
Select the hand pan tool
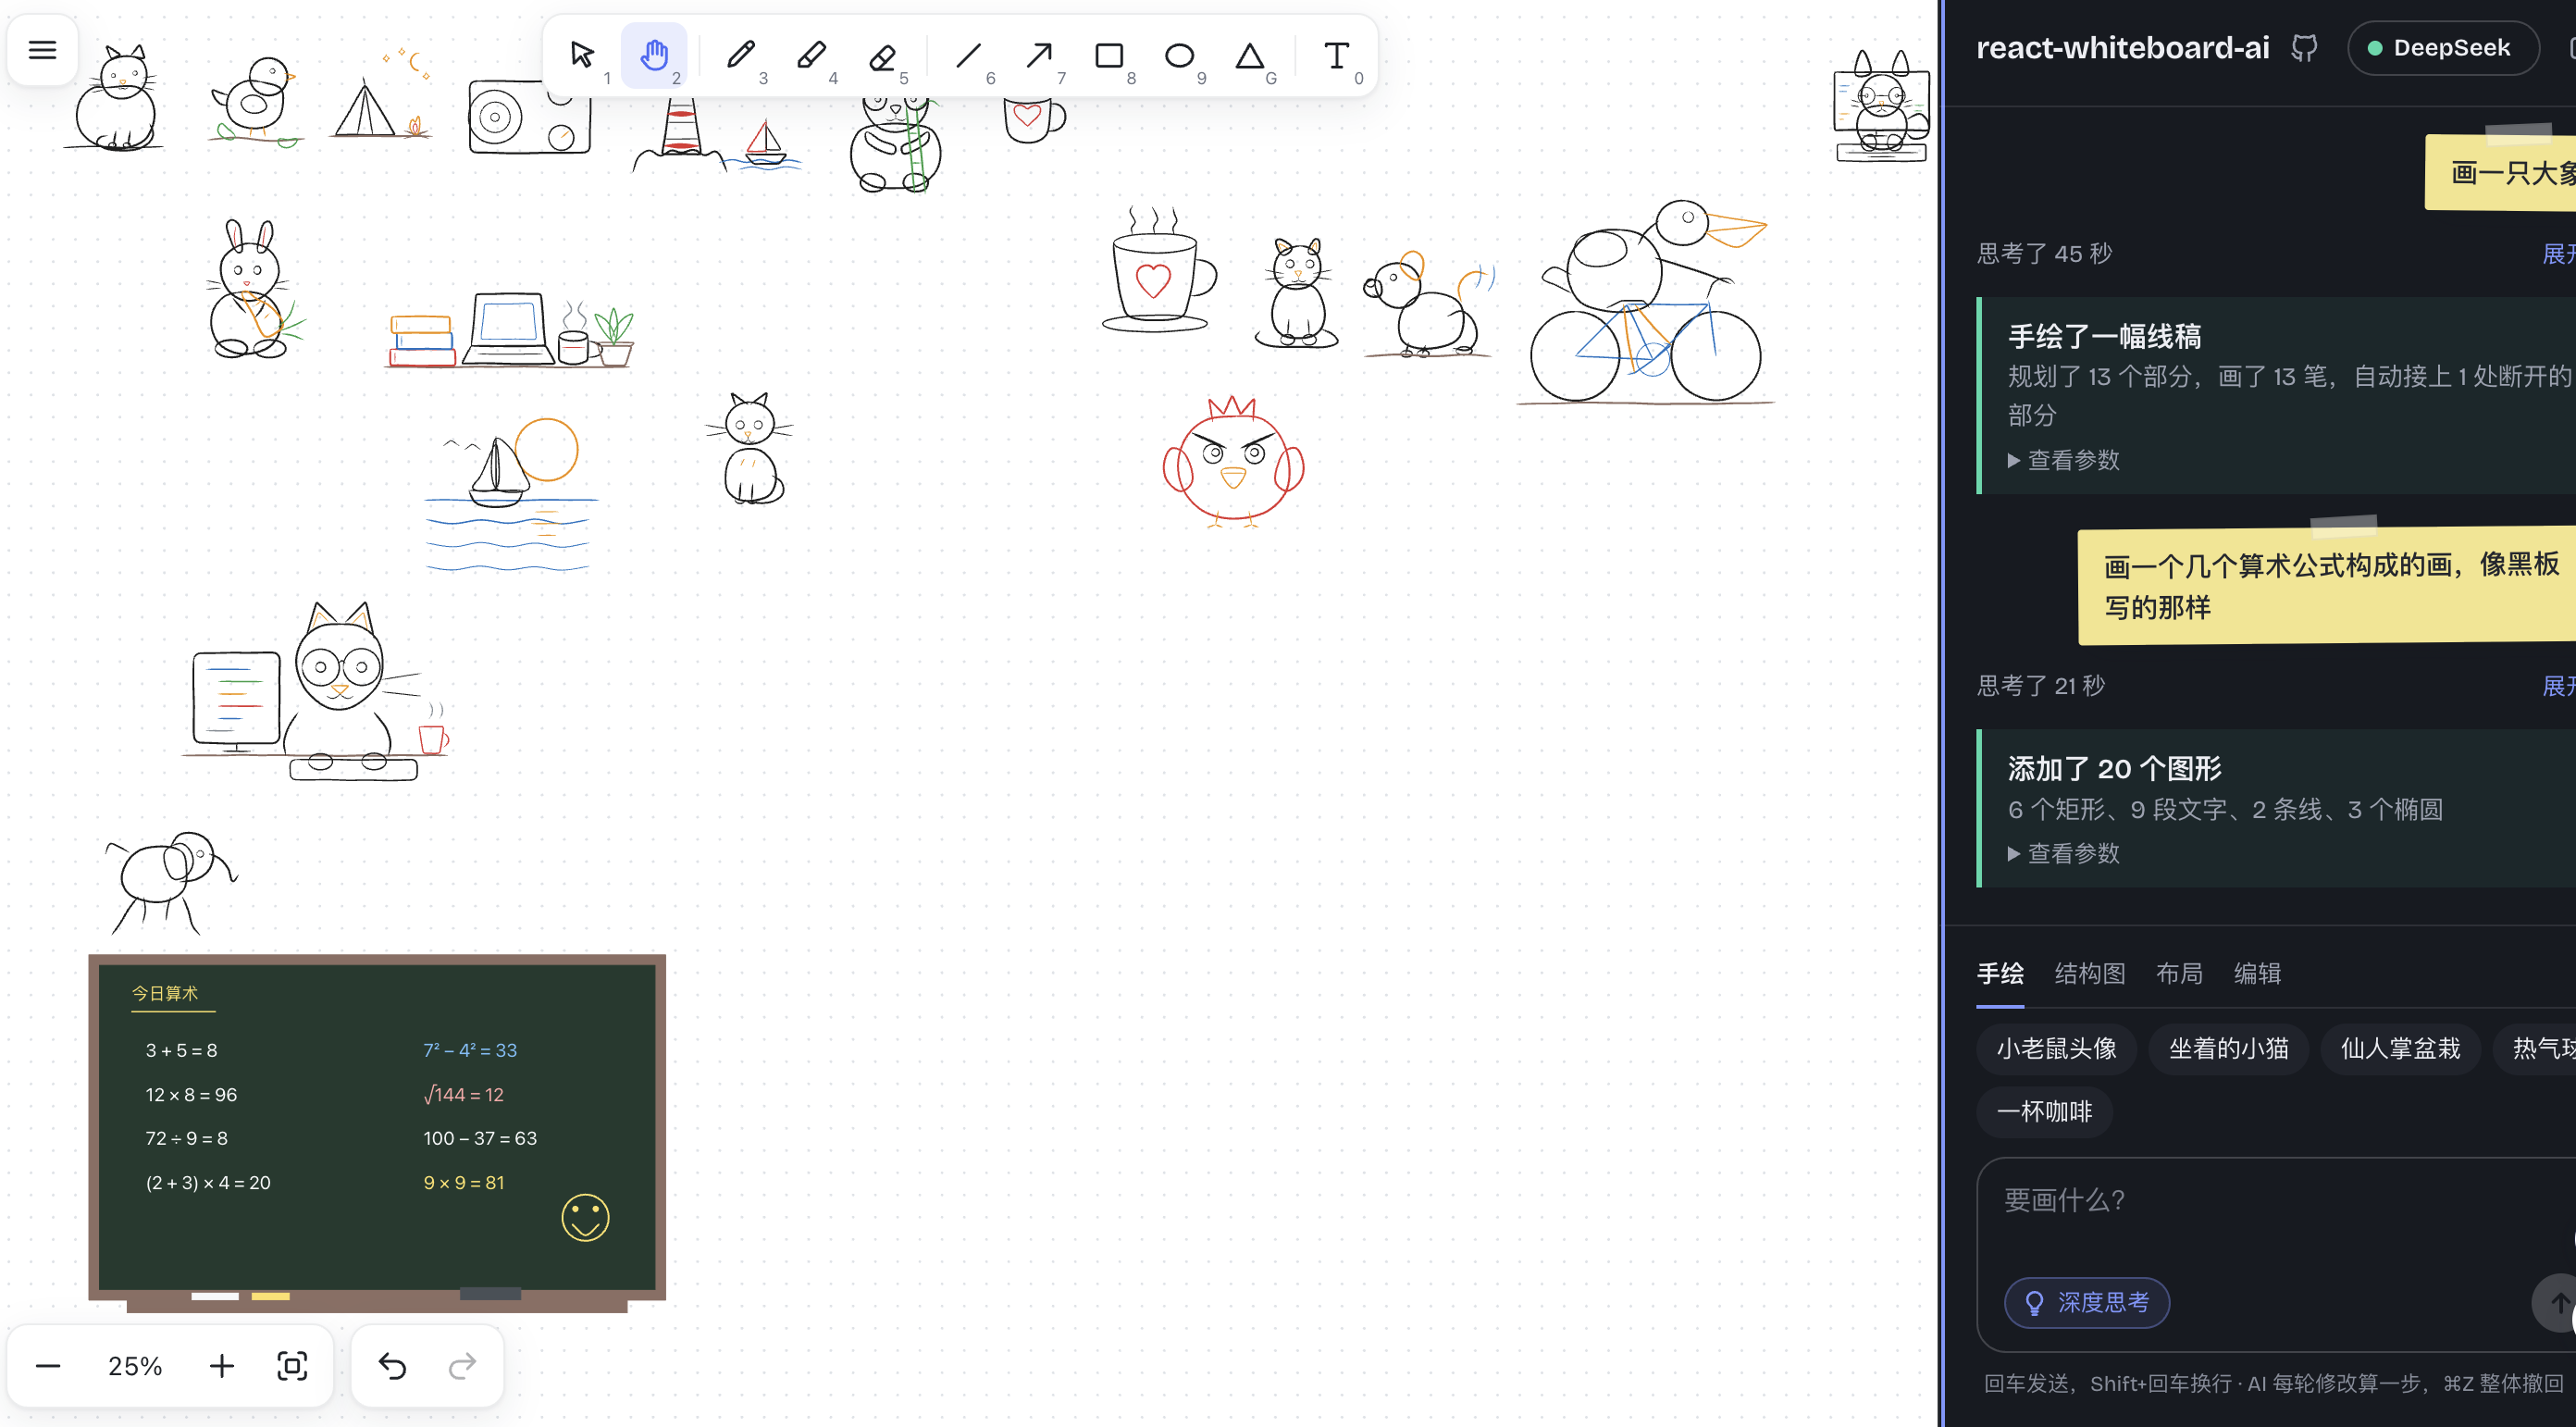654,55
